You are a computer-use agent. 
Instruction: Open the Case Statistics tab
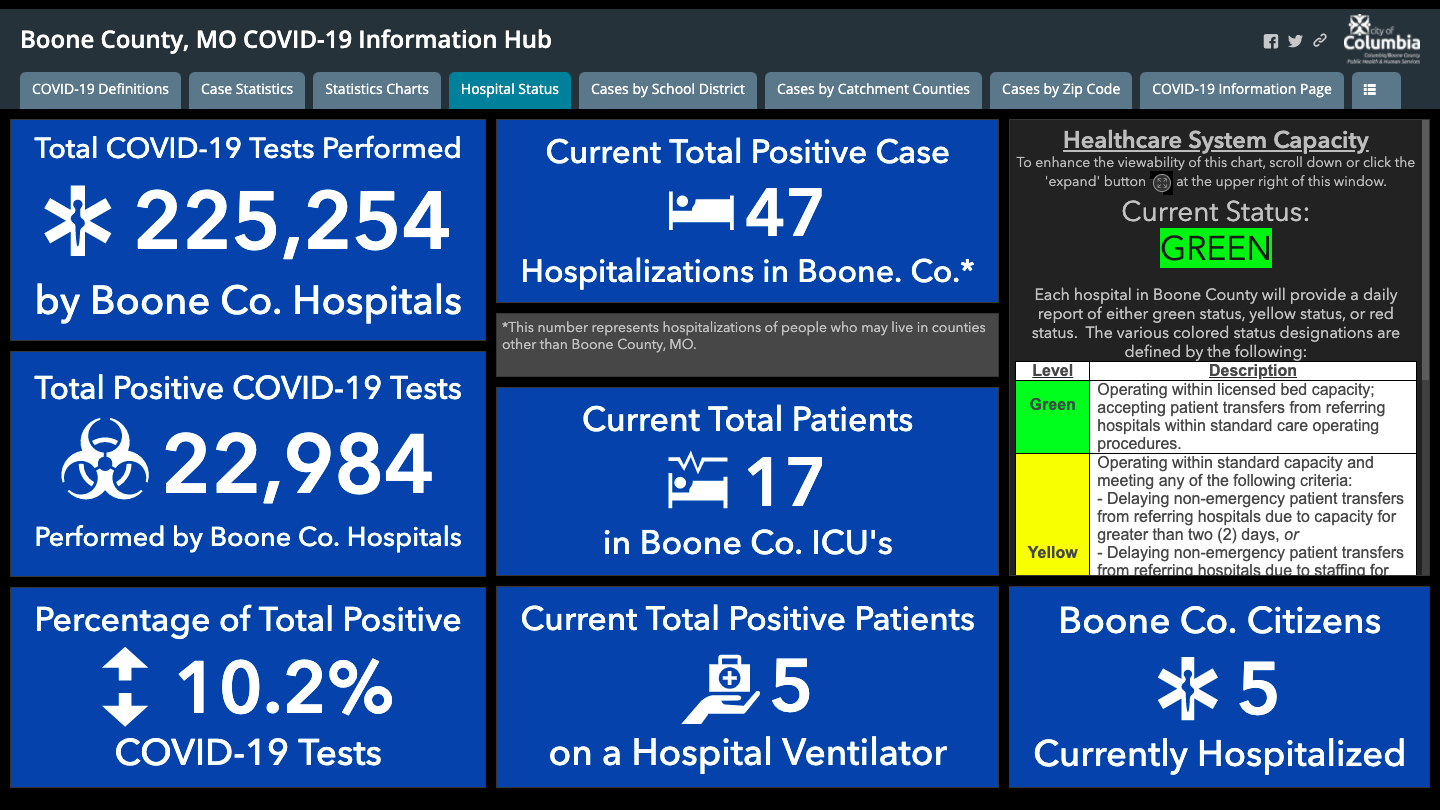(247, 90)
